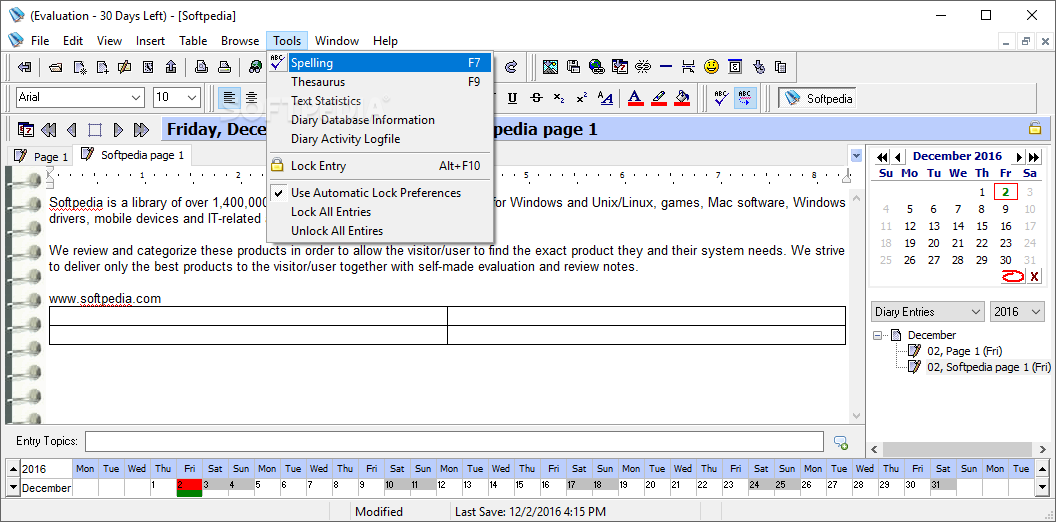Open the 2016 year dropdown
1056x522 pixels.
click(x=1018, y=312)
